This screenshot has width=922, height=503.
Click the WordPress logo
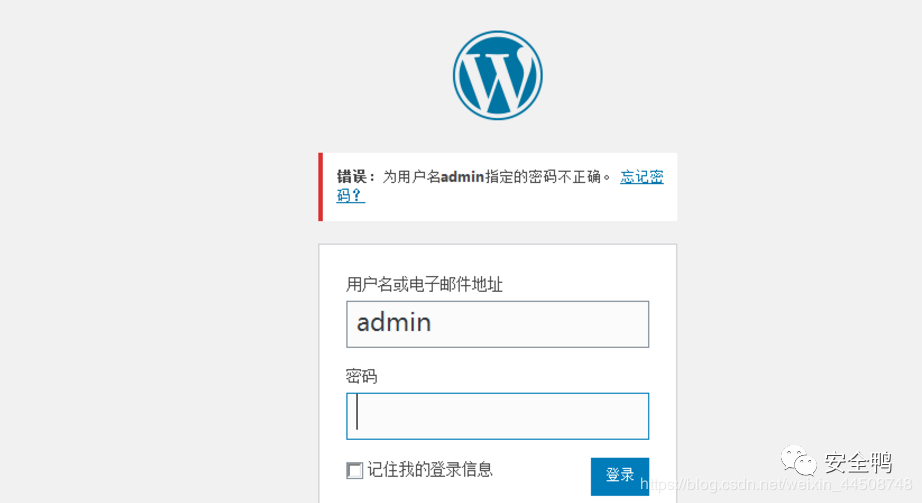click(x=497, y=76)
